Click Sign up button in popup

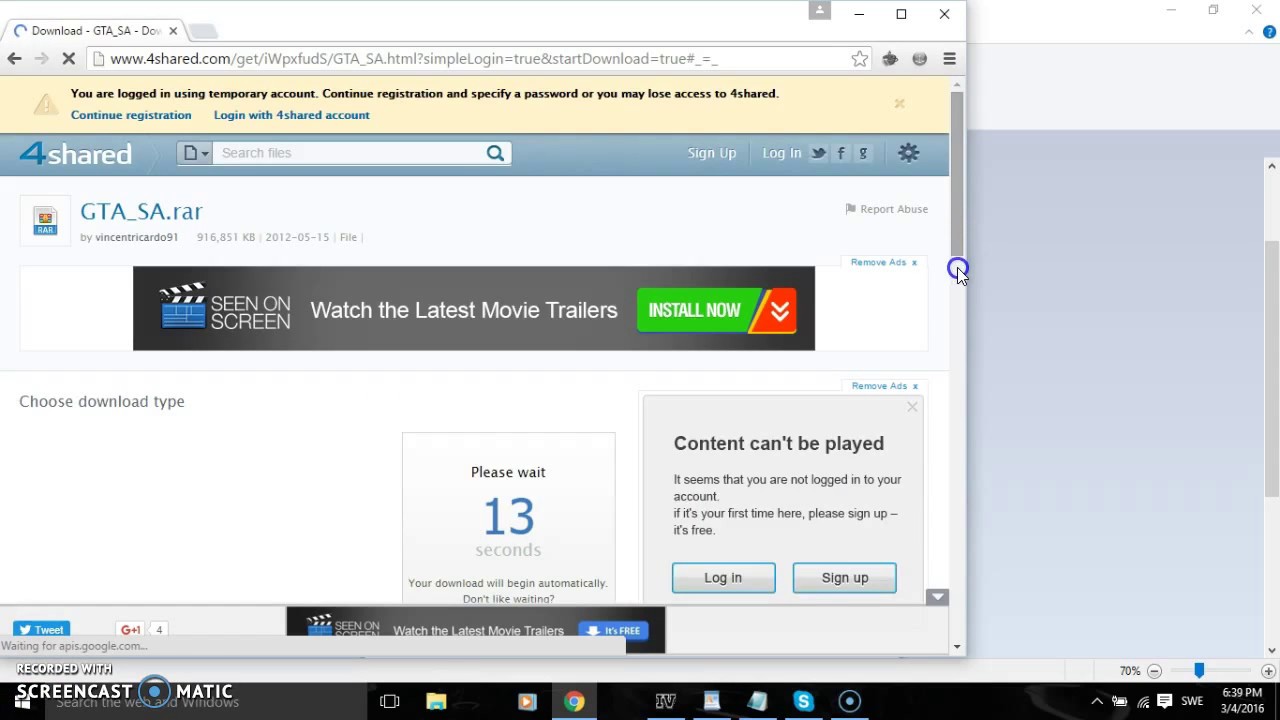844,578
